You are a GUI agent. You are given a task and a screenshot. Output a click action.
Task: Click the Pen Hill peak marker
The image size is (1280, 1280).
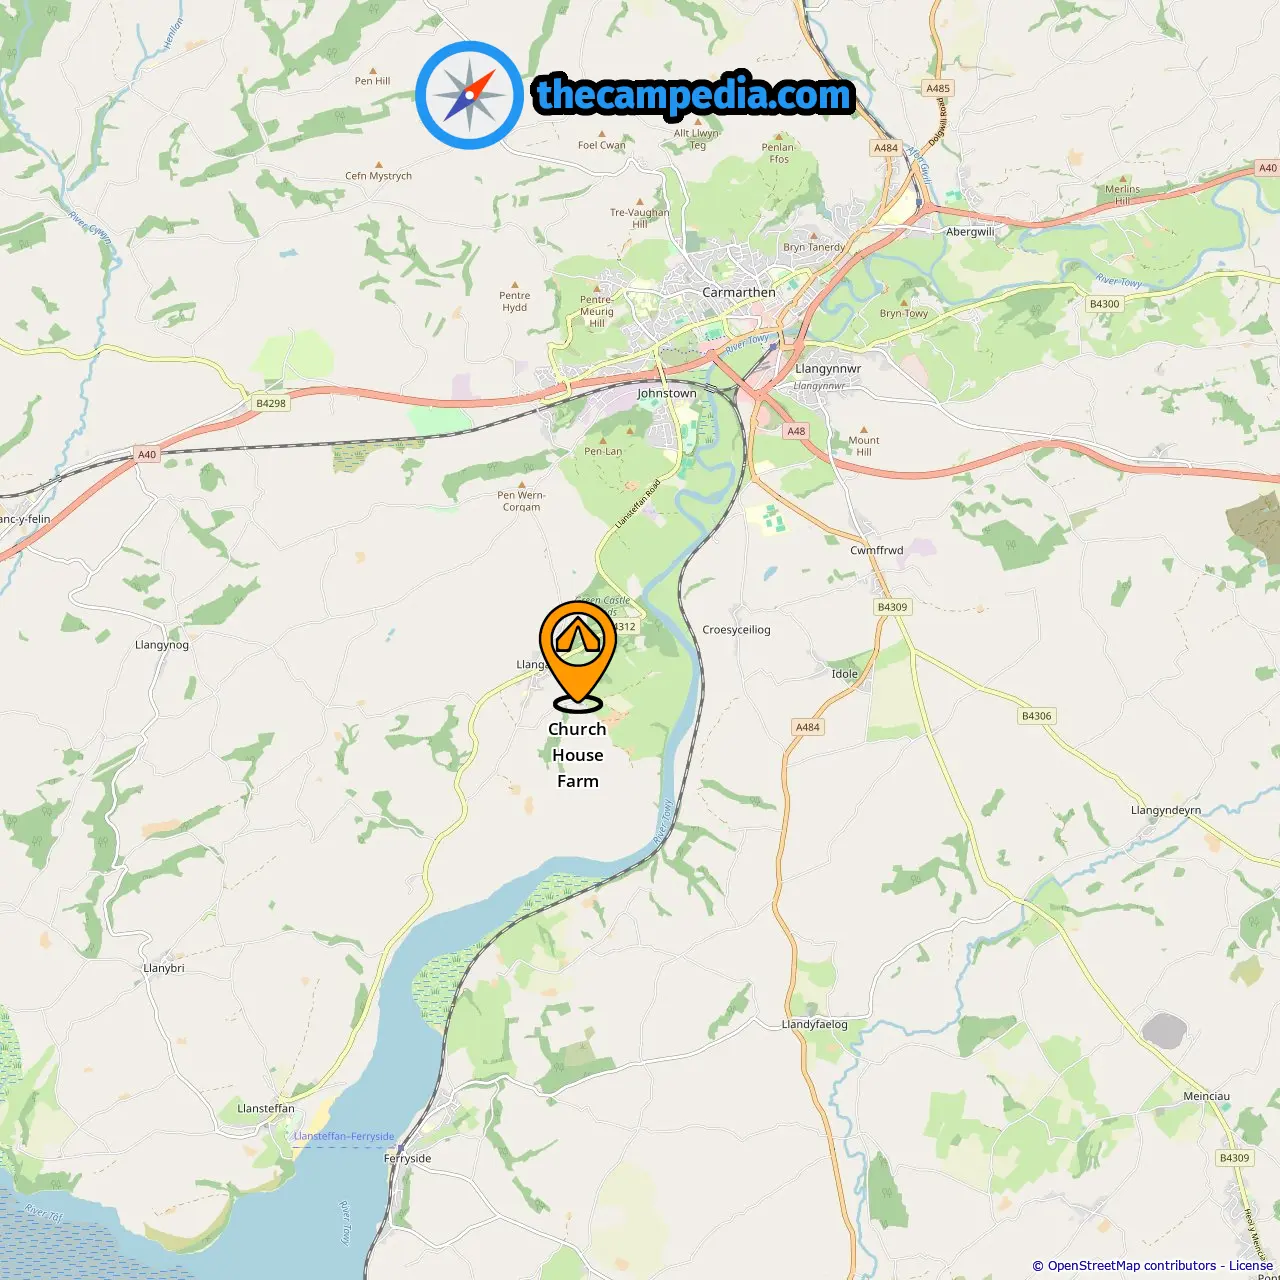[x=373, y=70]
